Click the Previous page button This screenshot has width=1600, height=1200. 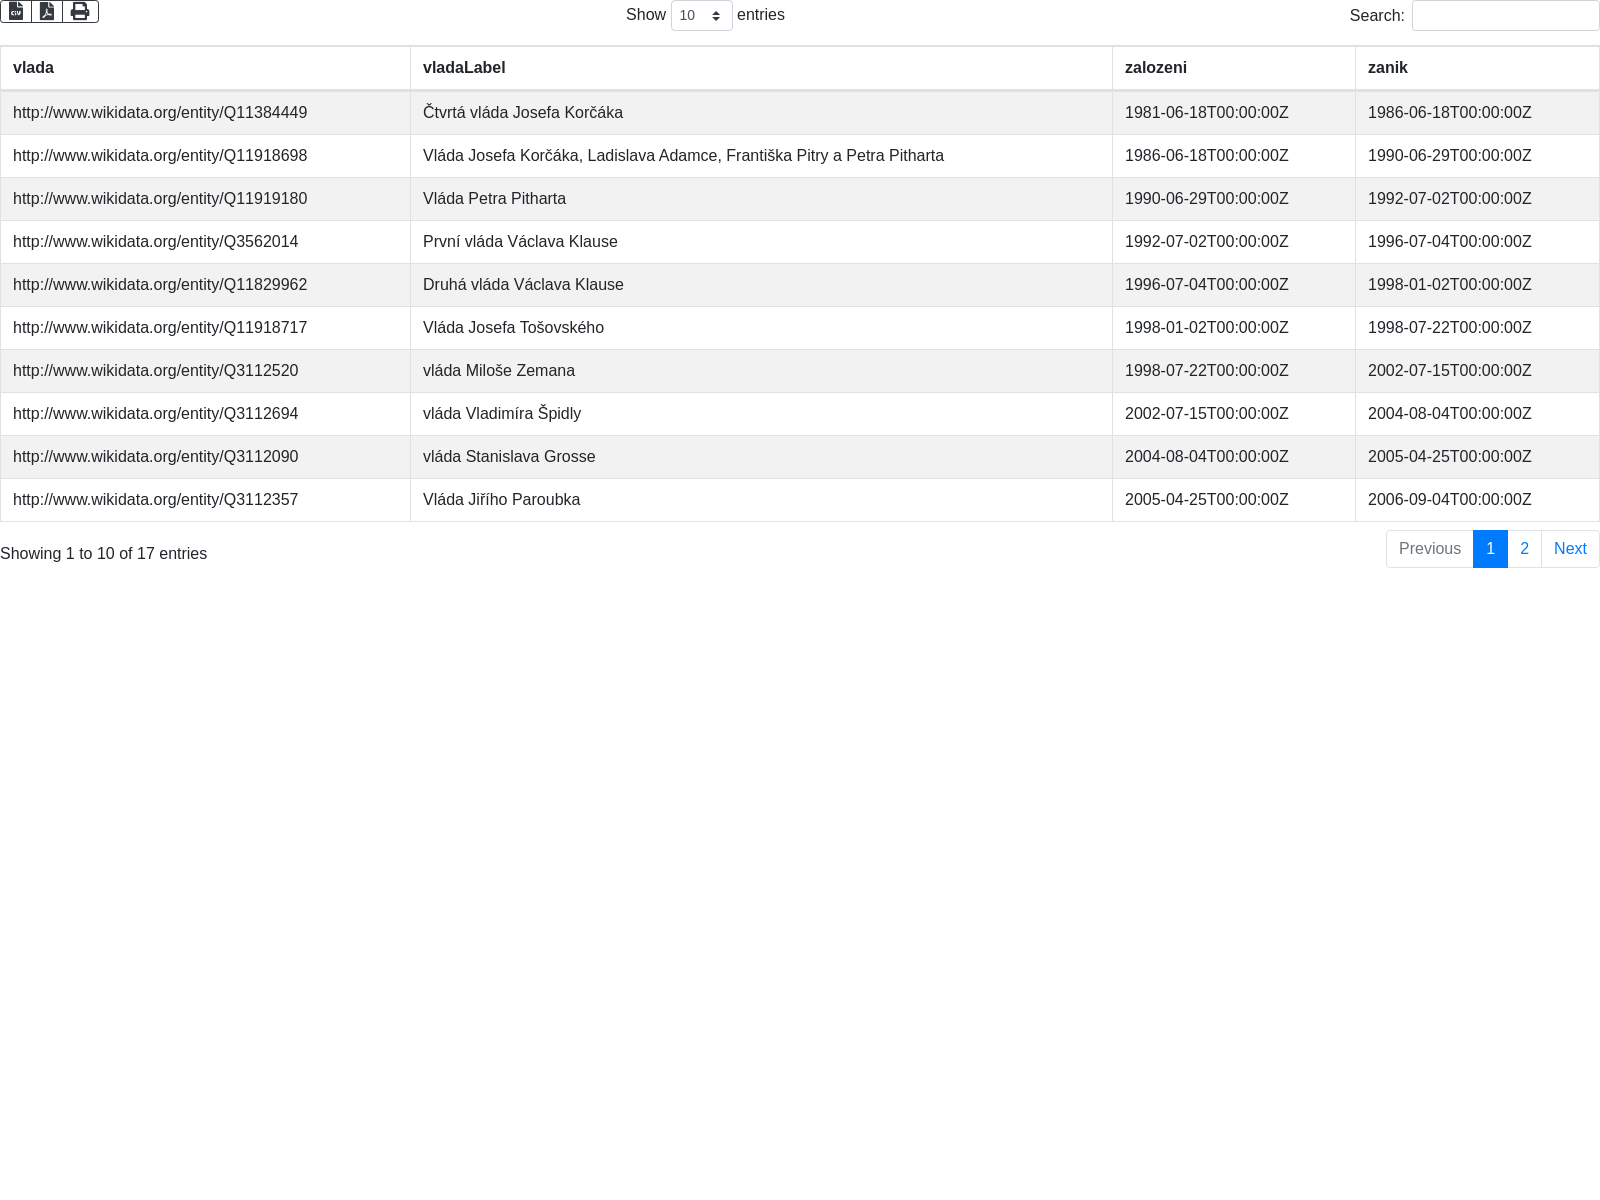1429,549
